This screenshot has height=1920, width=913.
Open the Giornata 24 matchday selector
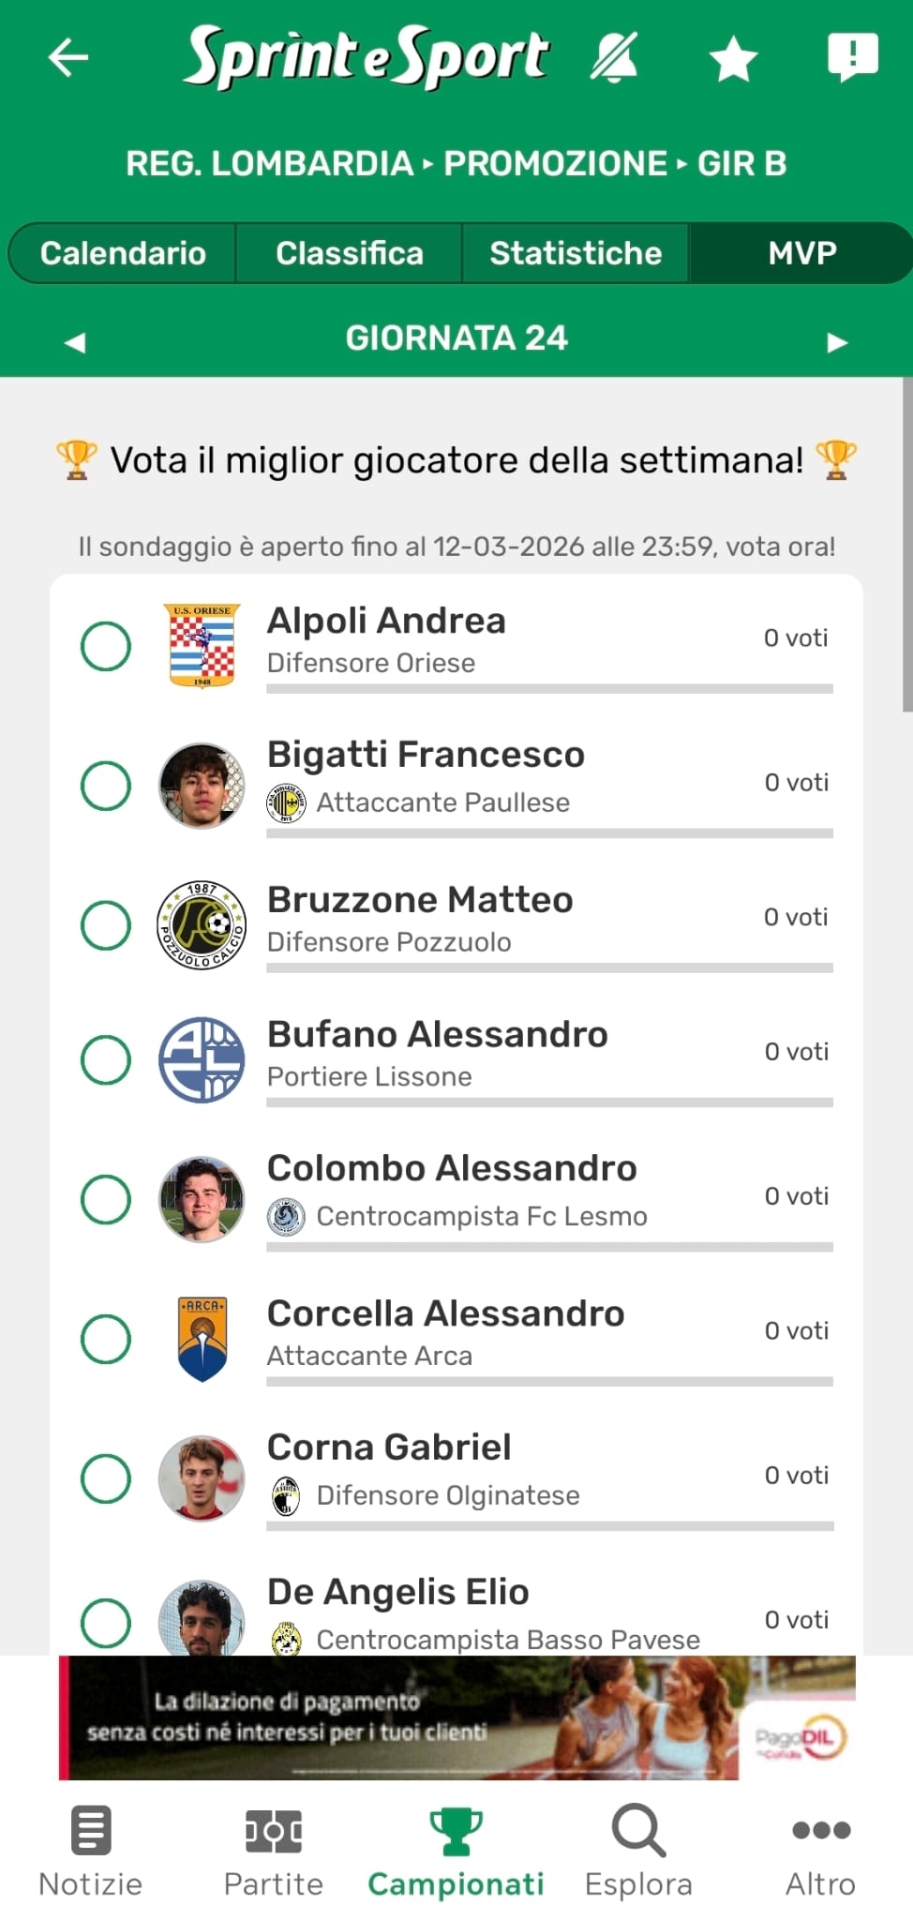pos(456,339)
